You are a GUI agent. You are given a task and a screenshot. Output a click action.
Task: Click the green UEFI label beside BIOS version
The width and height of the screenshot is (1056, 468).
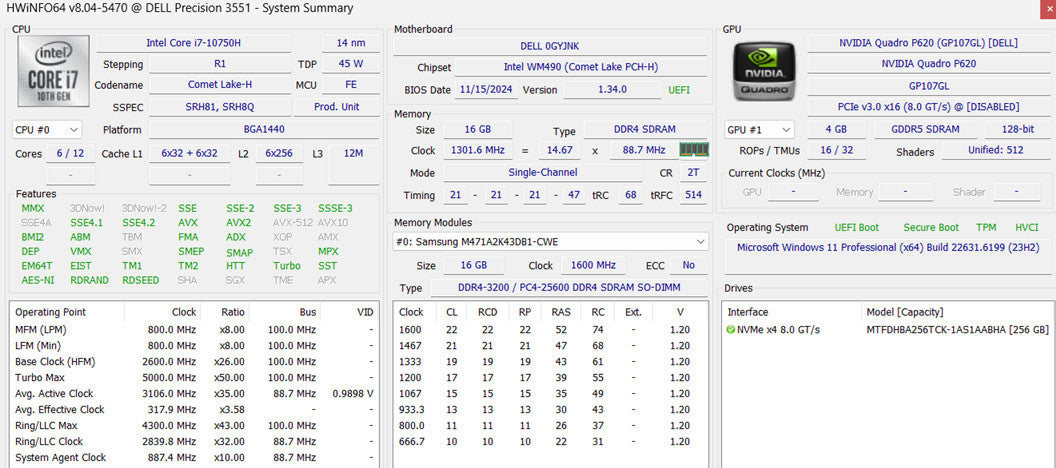click(679, 89)
